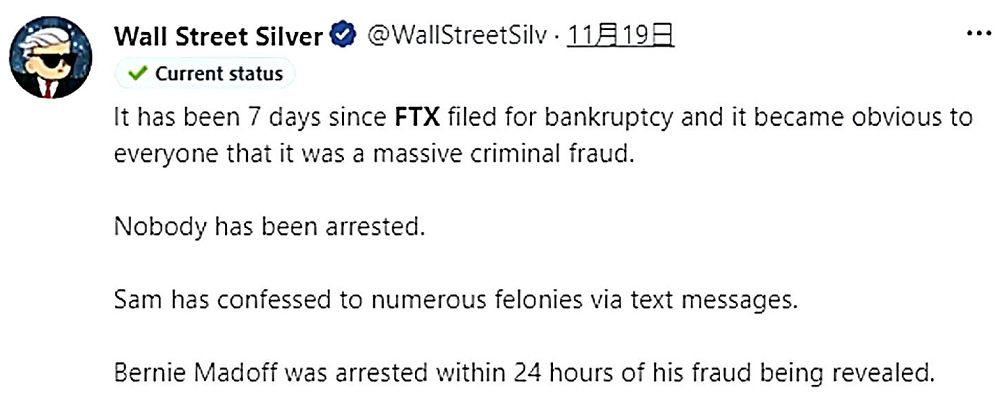Open the 11月19日 post date link
Image resolution: width=1000 pixels, height=401 pixels.
tap(621, 37)
